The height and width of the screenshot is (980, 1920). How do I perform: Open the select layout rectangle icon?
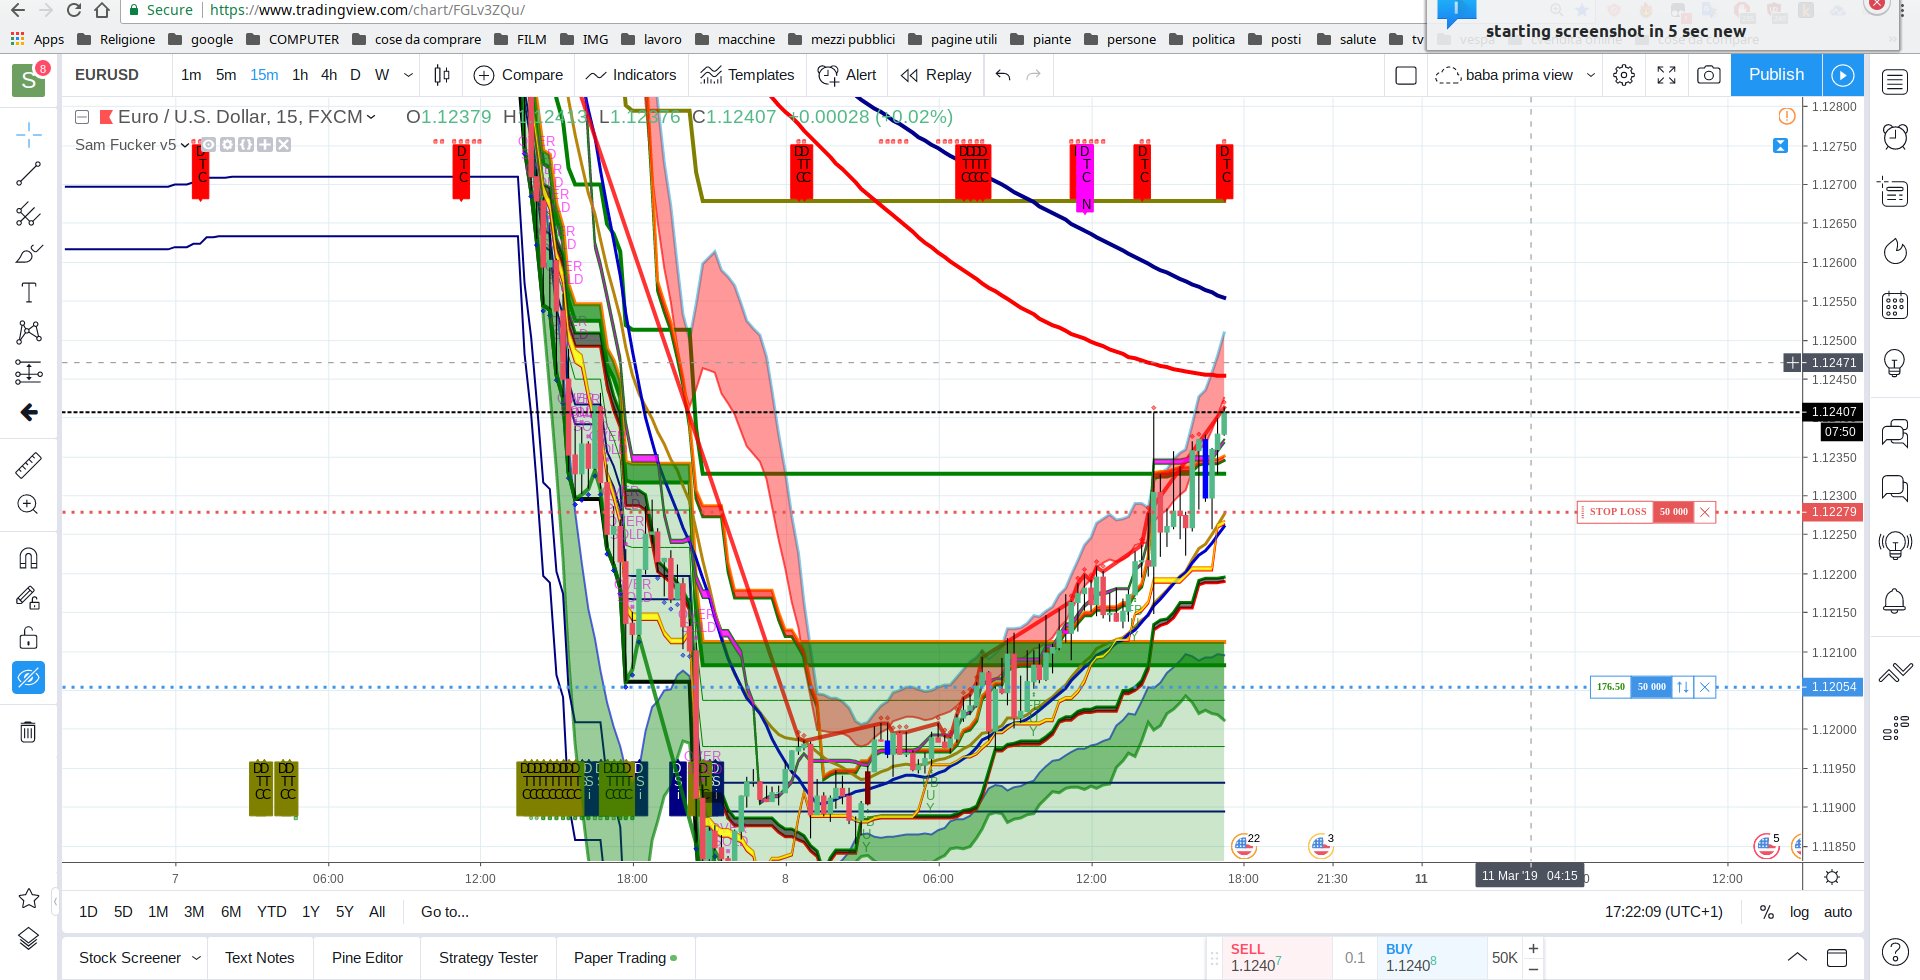pyautogui.click(x=1406, y=75)
